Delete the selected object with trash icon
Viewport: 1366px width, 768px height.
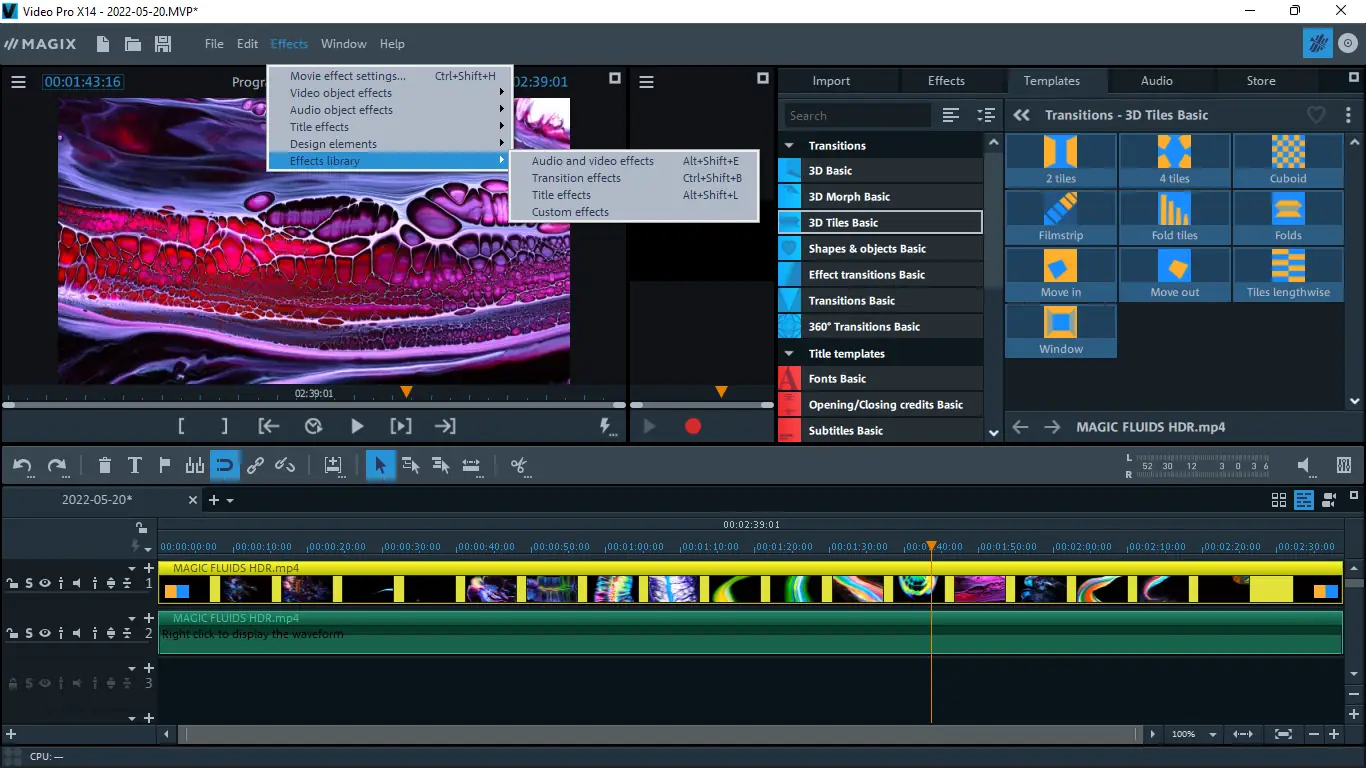tap(105, 465)
